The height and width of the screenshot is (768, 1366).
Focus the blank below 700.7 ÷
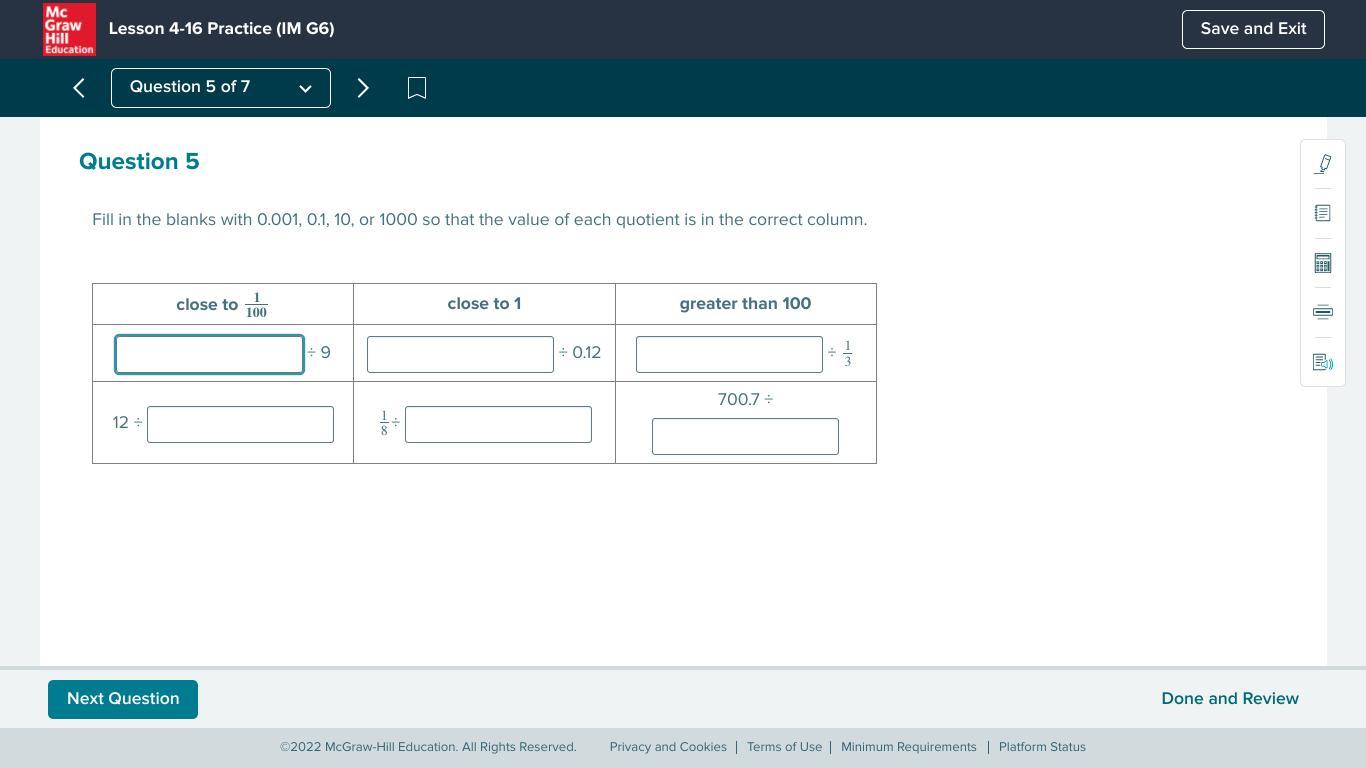coord(745,436)
